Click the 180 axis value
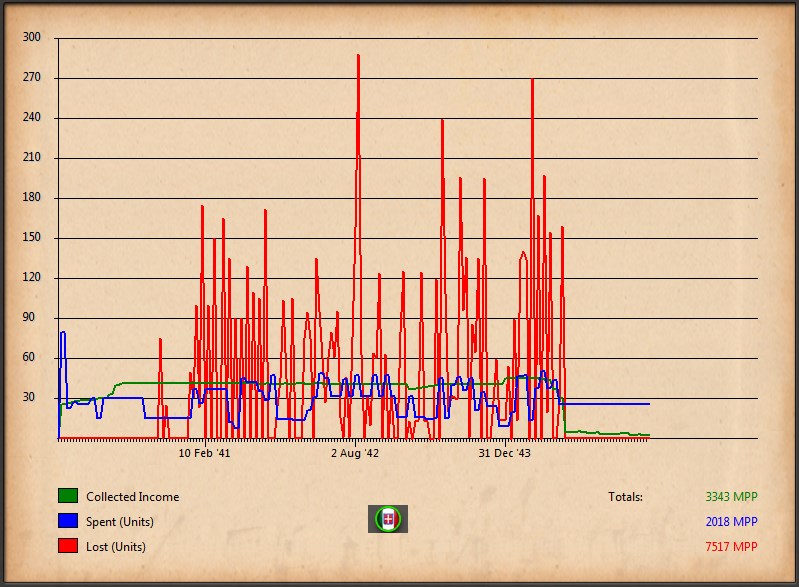The width and height of the screenshot is (799, 587). click(x=32, y=197)
